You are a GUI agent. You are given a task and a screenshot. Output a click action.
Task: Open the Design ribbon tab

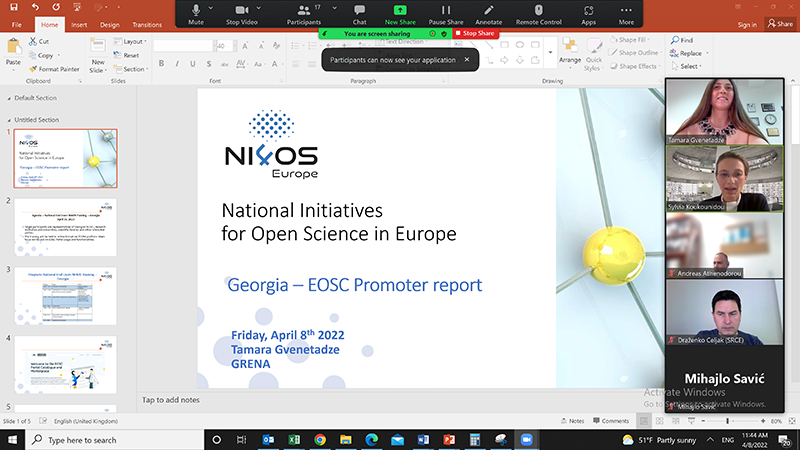coord(109,24)
